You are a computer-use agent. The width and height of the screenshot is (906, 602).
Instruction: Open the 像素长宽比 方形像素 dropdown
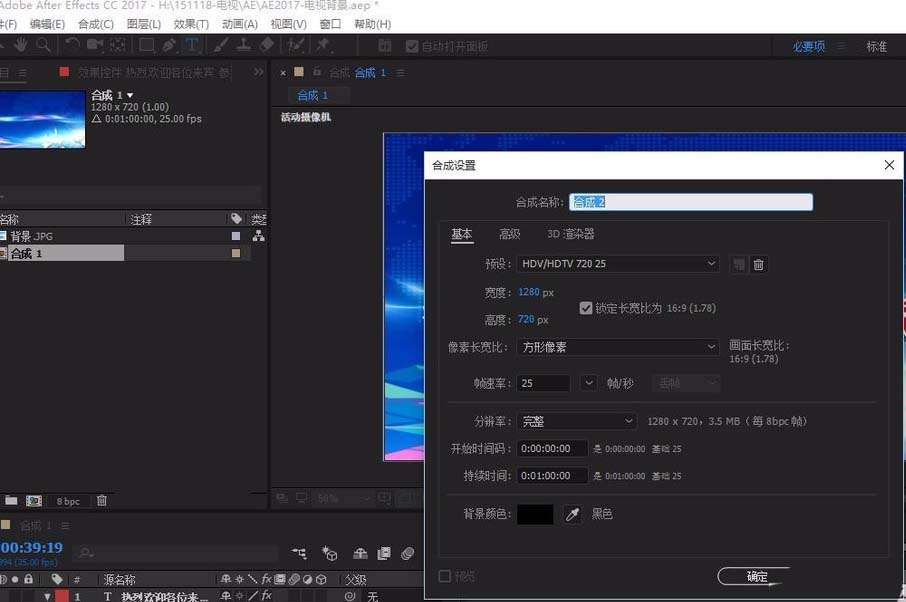click(x=617, y=345)
